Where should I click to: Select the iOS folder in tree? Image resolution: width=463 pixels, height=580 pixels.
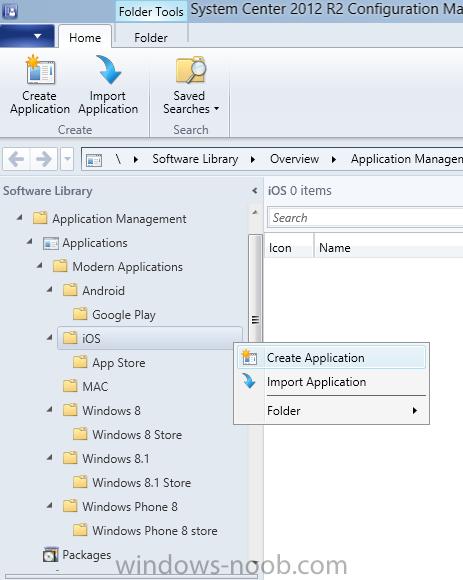pyautogui.click(x=150, y=338)
